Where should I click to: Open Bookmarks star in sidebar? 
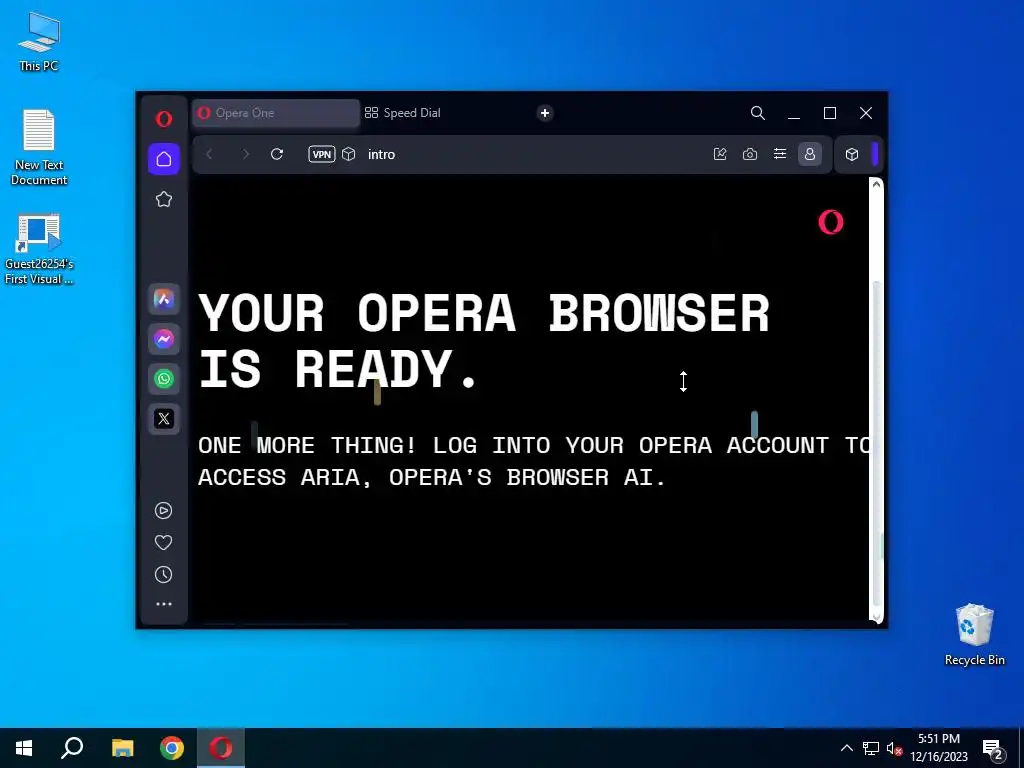coord(164,199)
